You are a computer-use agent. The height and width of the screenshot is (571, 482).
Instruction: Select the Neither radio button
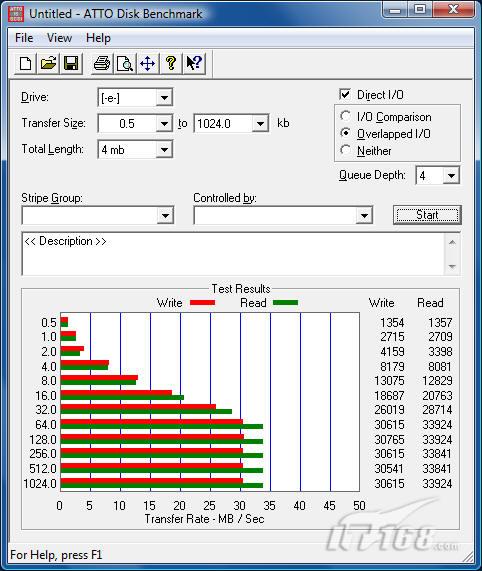pos(345,150)
